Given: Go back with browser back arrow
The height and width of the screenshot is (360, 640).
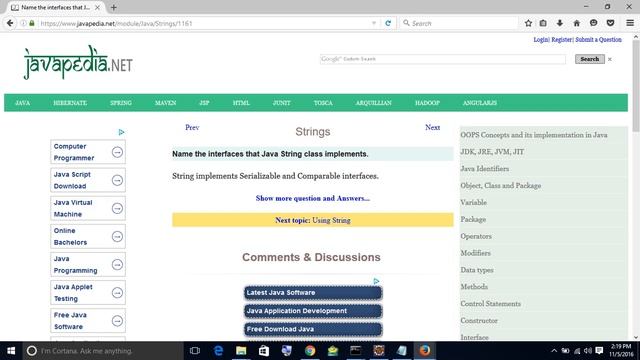Looking at the screenshot, I should click(x=10, y=23).
